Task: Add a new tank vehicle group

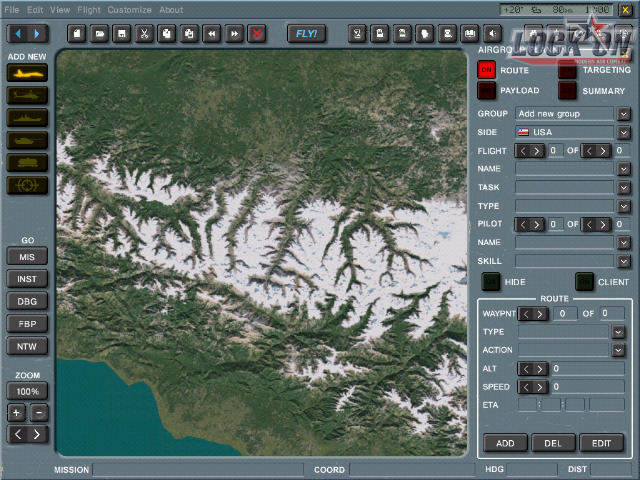Action: click(x=27, y=140)
